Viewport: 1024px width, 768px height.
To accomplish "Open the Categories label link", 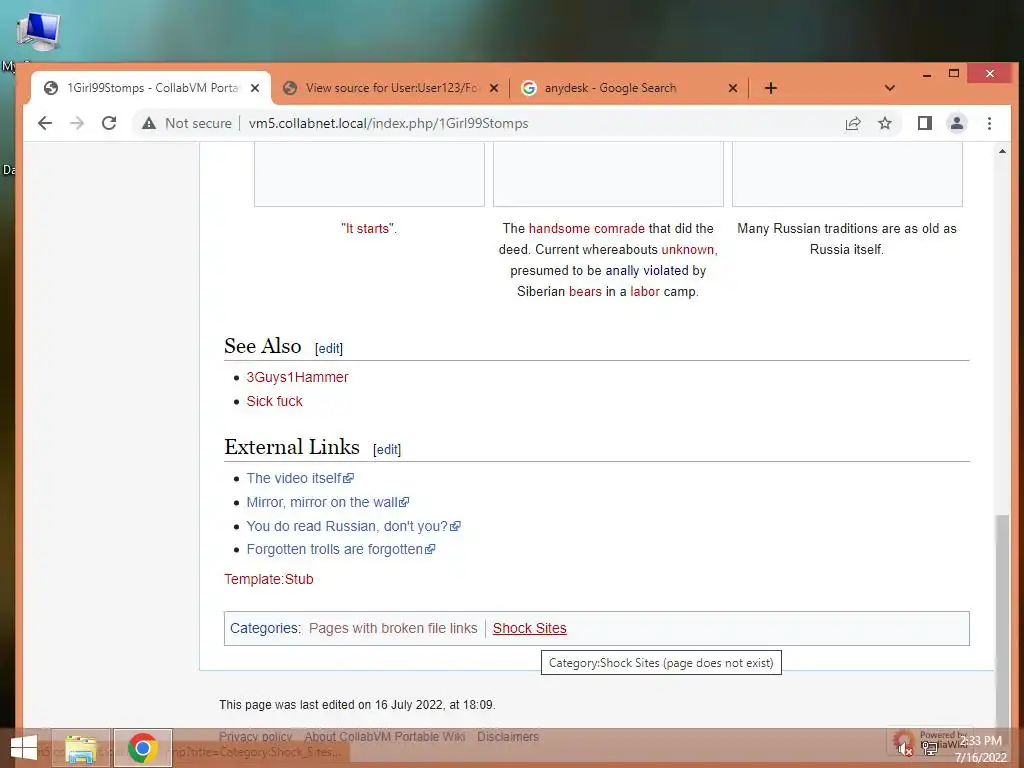I will [264, 628].
